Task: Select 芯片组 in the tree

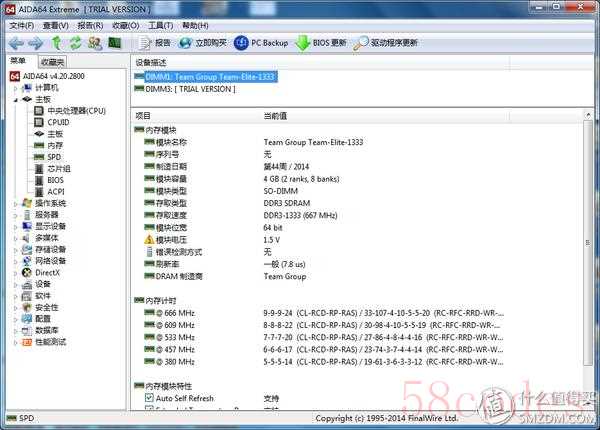Action: (x=52, y=169)
